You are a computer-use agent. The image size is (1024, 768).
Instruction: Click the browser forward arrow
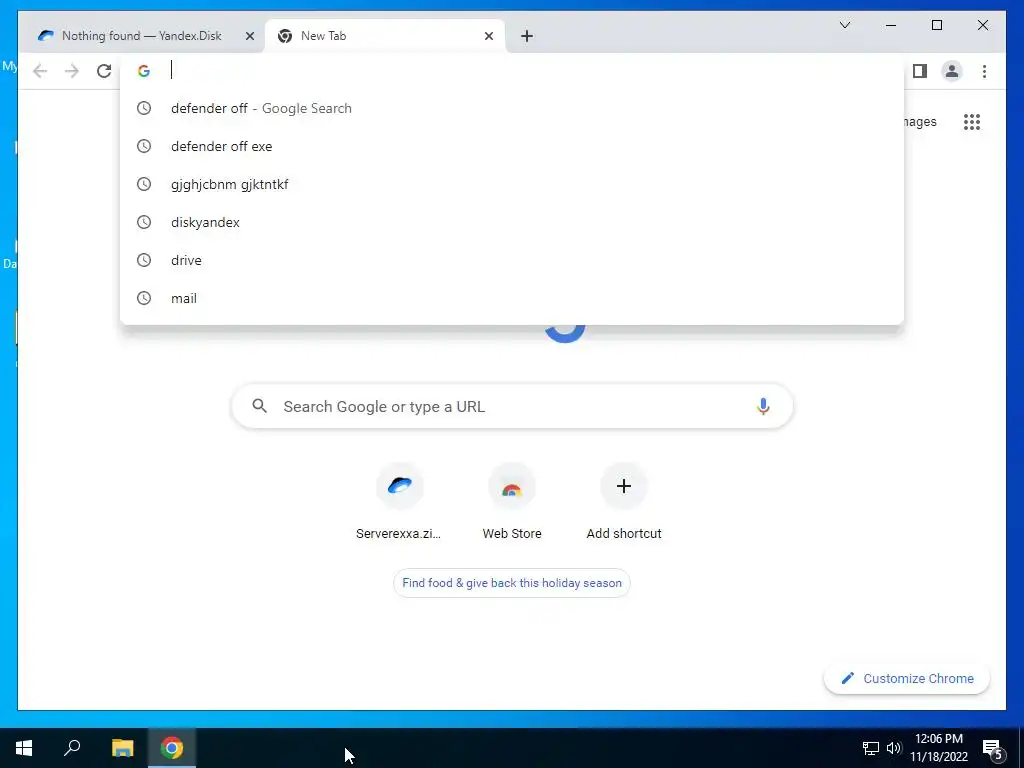(x=72, y=71)
